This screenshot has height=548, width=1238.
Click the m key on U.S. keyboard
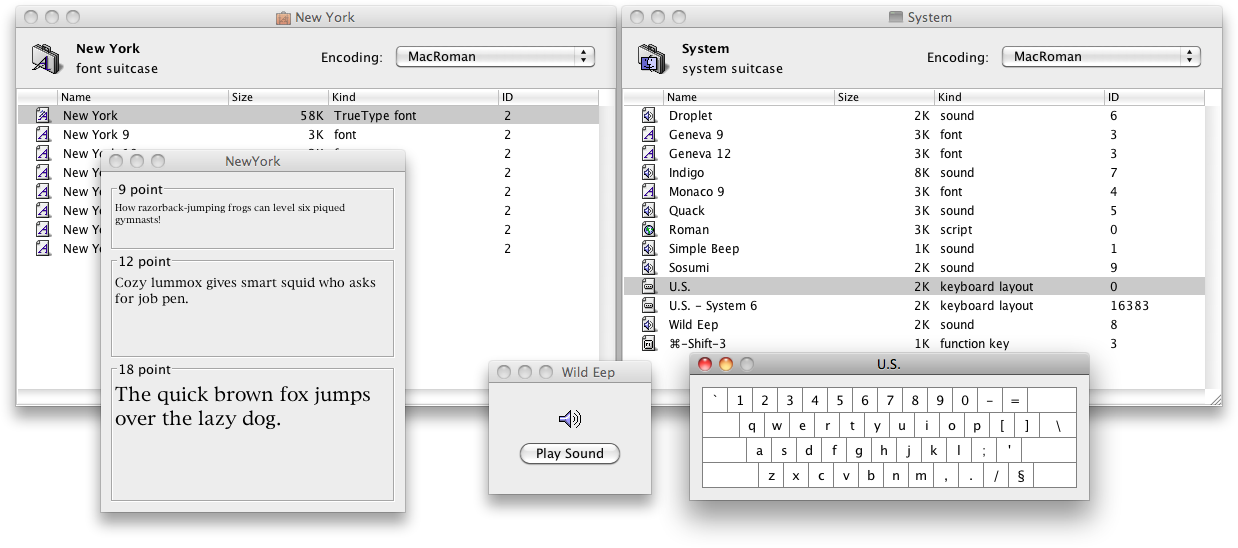[x=921, y=476]
